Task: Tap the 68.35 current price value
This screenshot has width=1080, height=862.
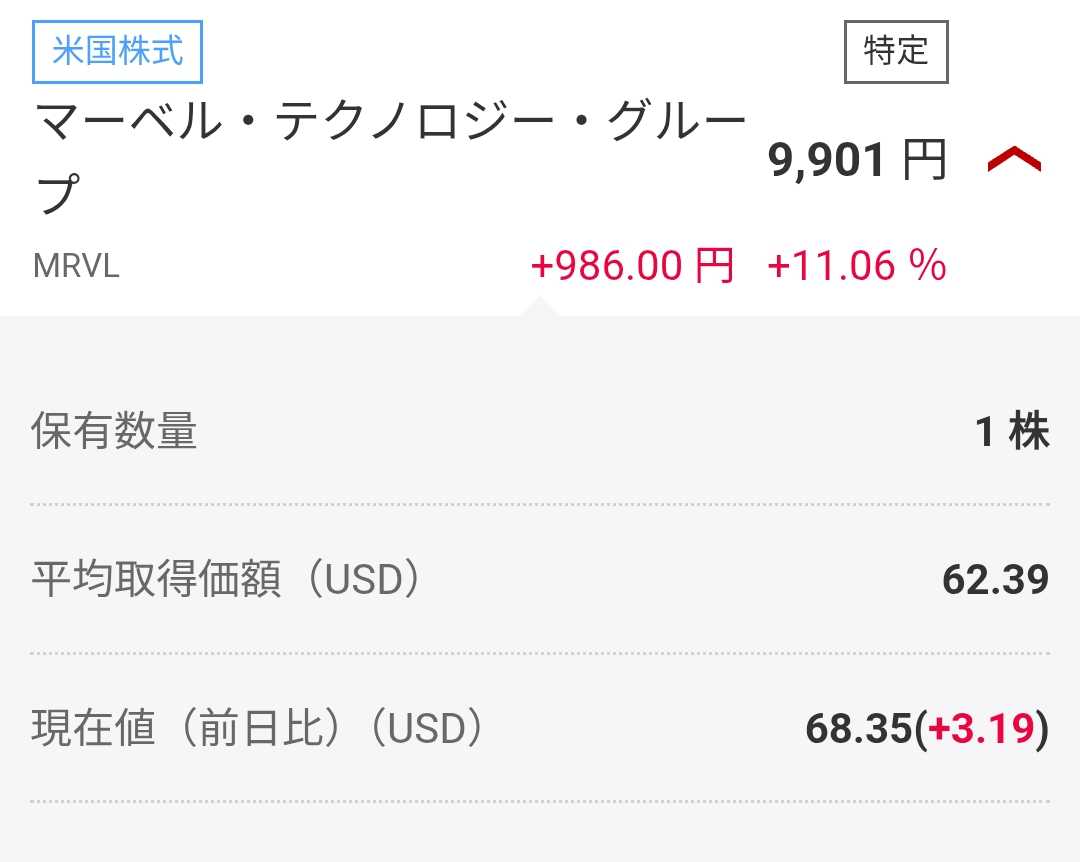Action: (x=858, y=729)
